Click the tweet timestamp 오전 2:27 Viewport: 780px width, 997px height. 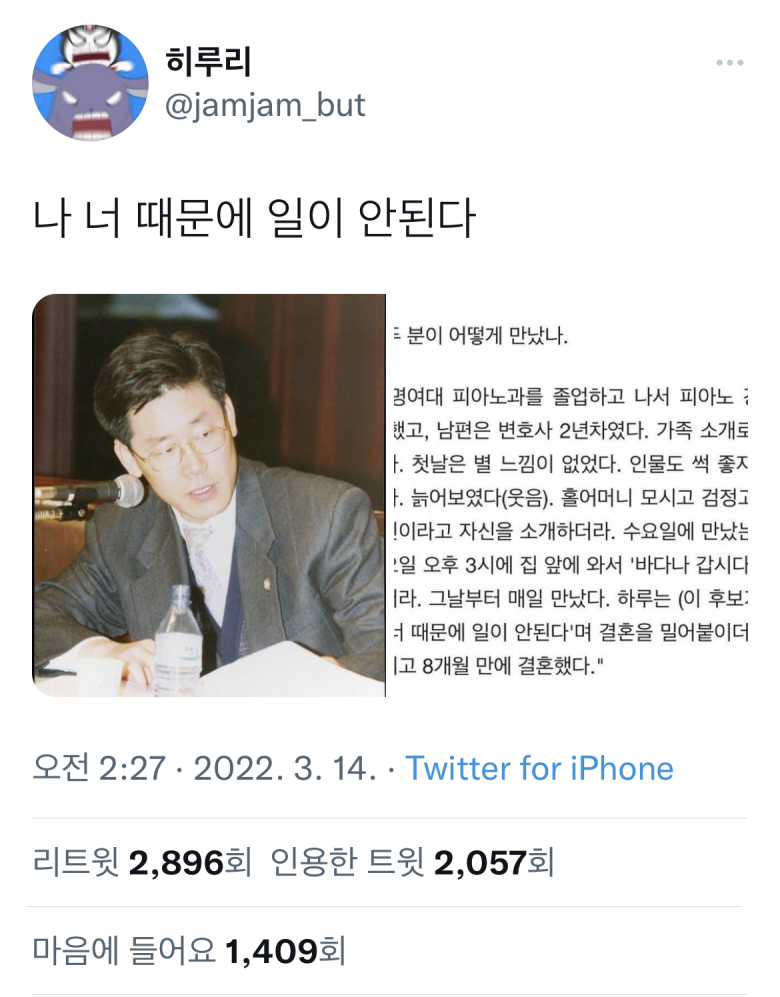[99, 768]
